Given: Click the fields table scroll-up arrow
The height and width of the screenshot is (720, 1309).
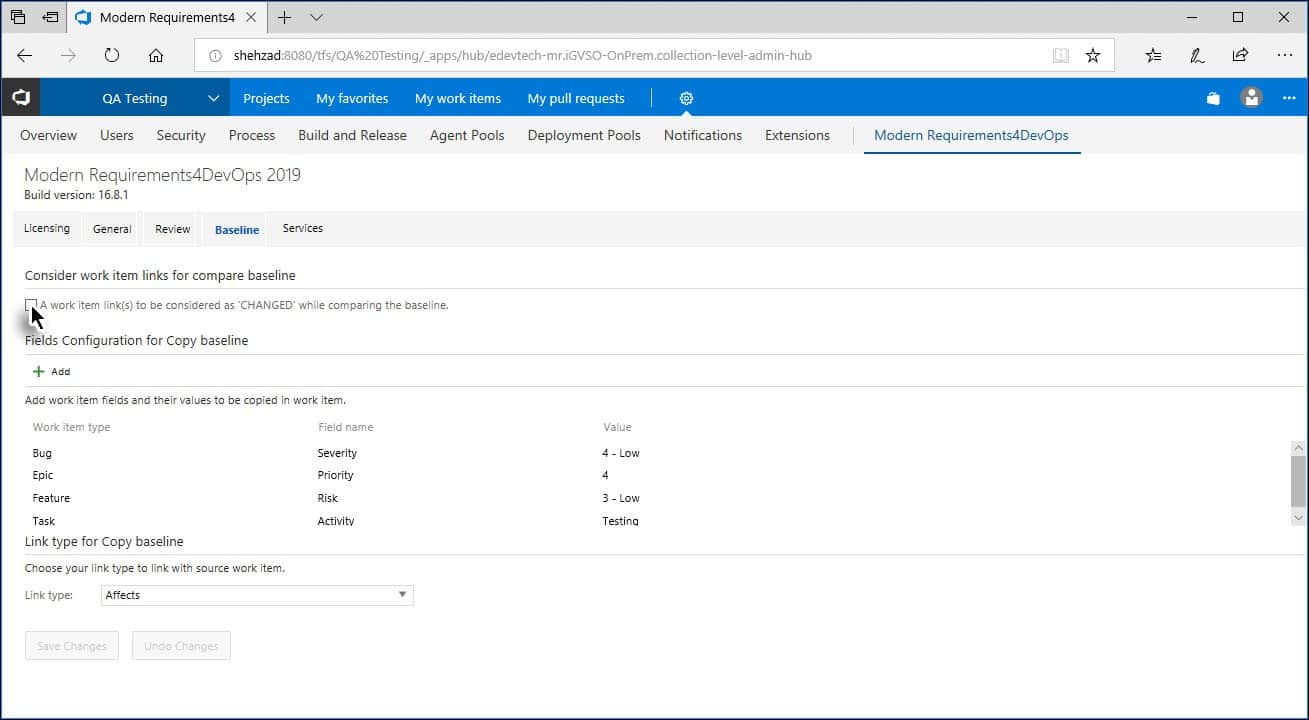Looking at the screenshot, I should 1298,448.
